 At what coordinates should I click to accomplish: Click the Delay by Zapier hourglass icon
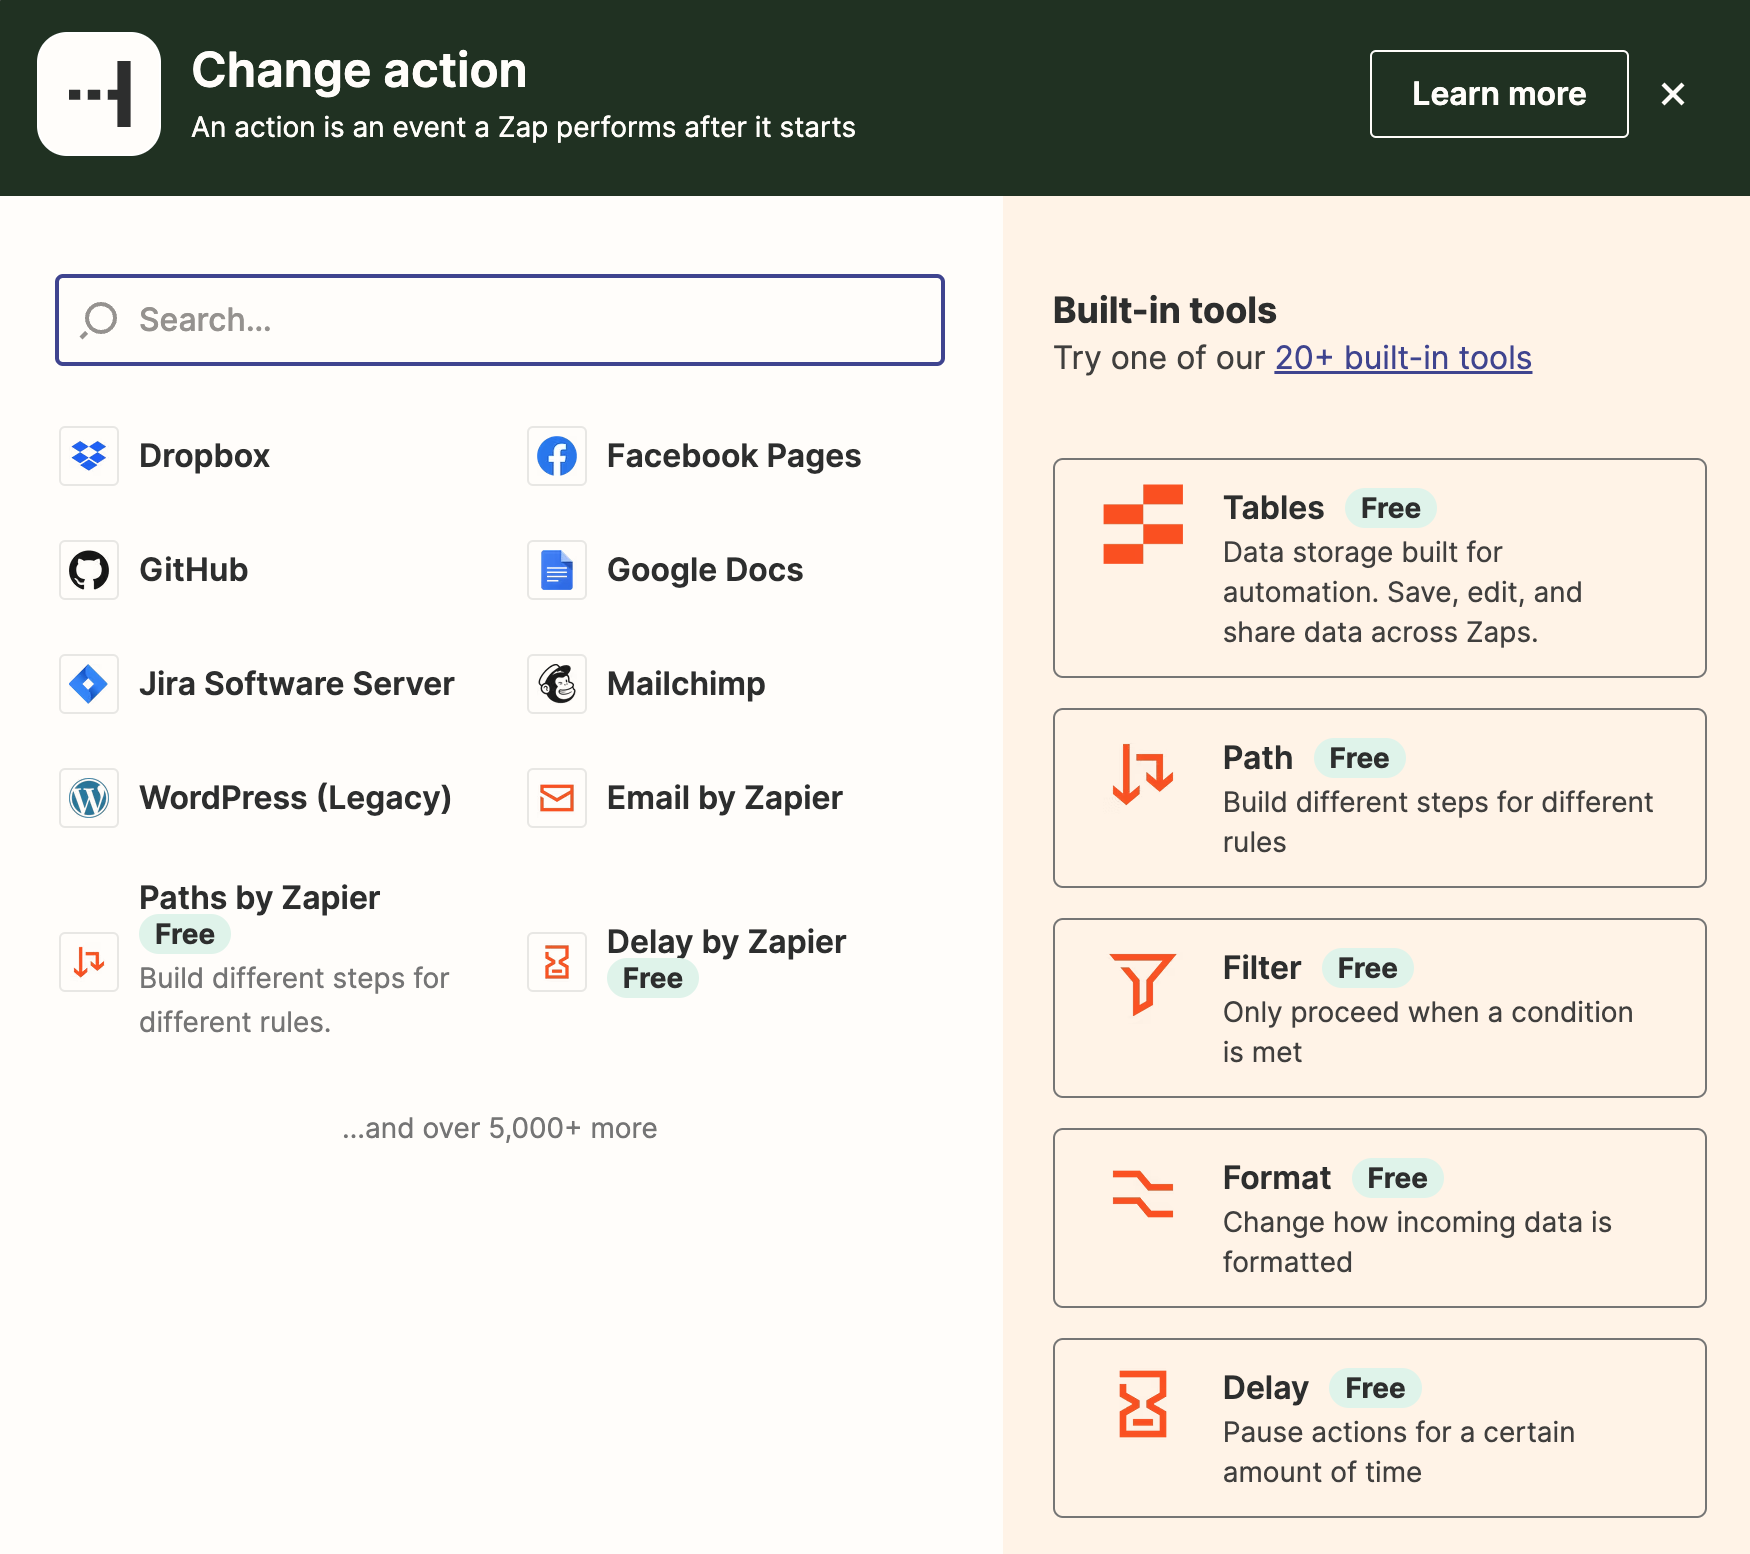tap(557, 962)
